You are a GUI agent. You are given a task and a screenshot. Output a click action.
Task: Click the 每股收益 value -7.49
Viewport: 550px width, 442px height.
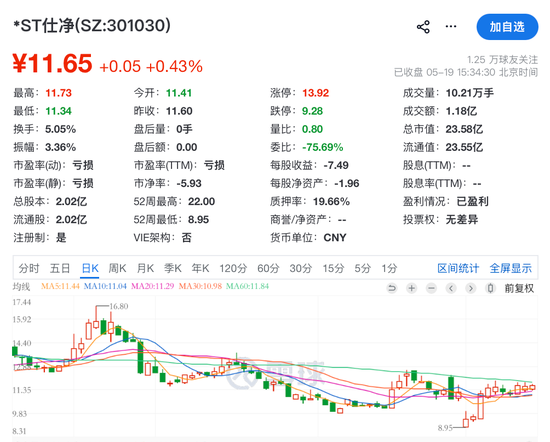coord(336,165)
